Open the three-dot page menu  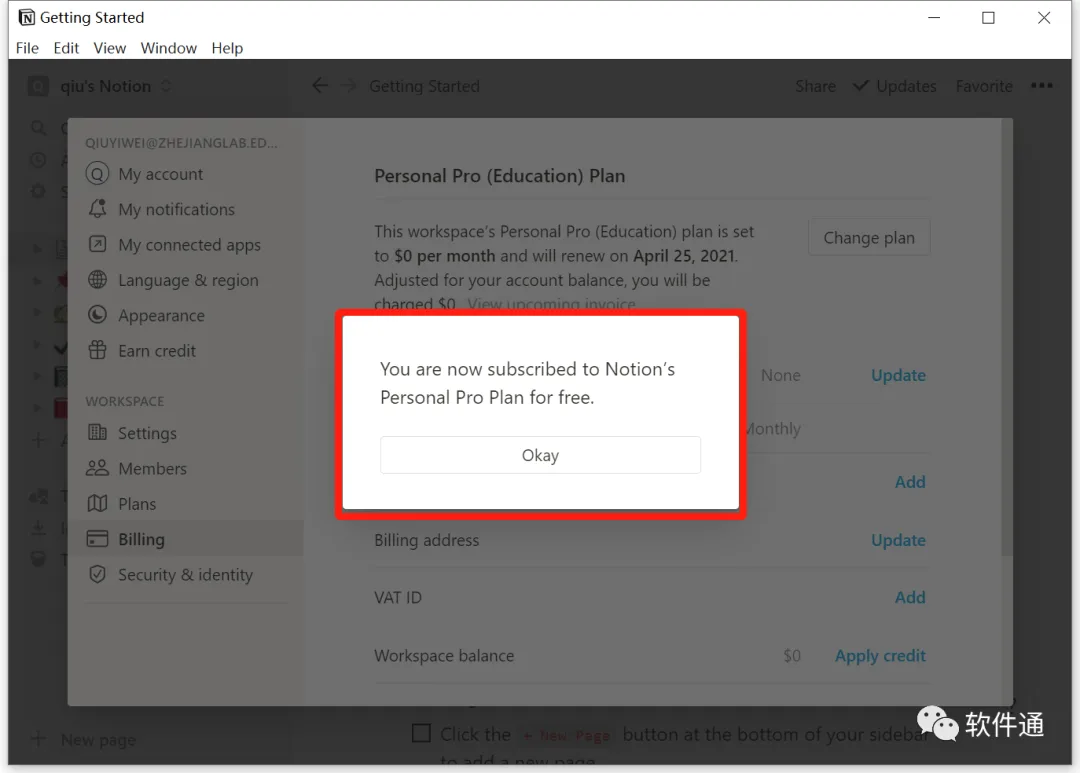tap(1041, 85)
